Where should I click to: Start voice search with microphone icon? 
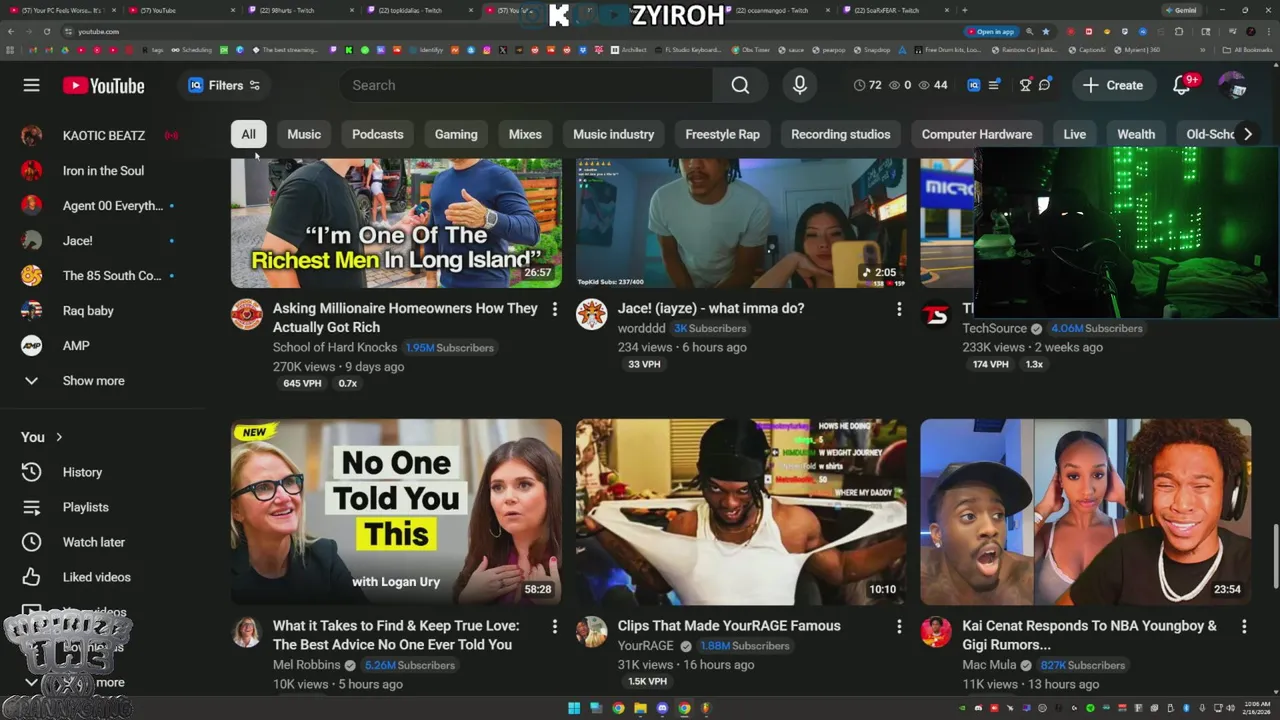tap(800, 85)
